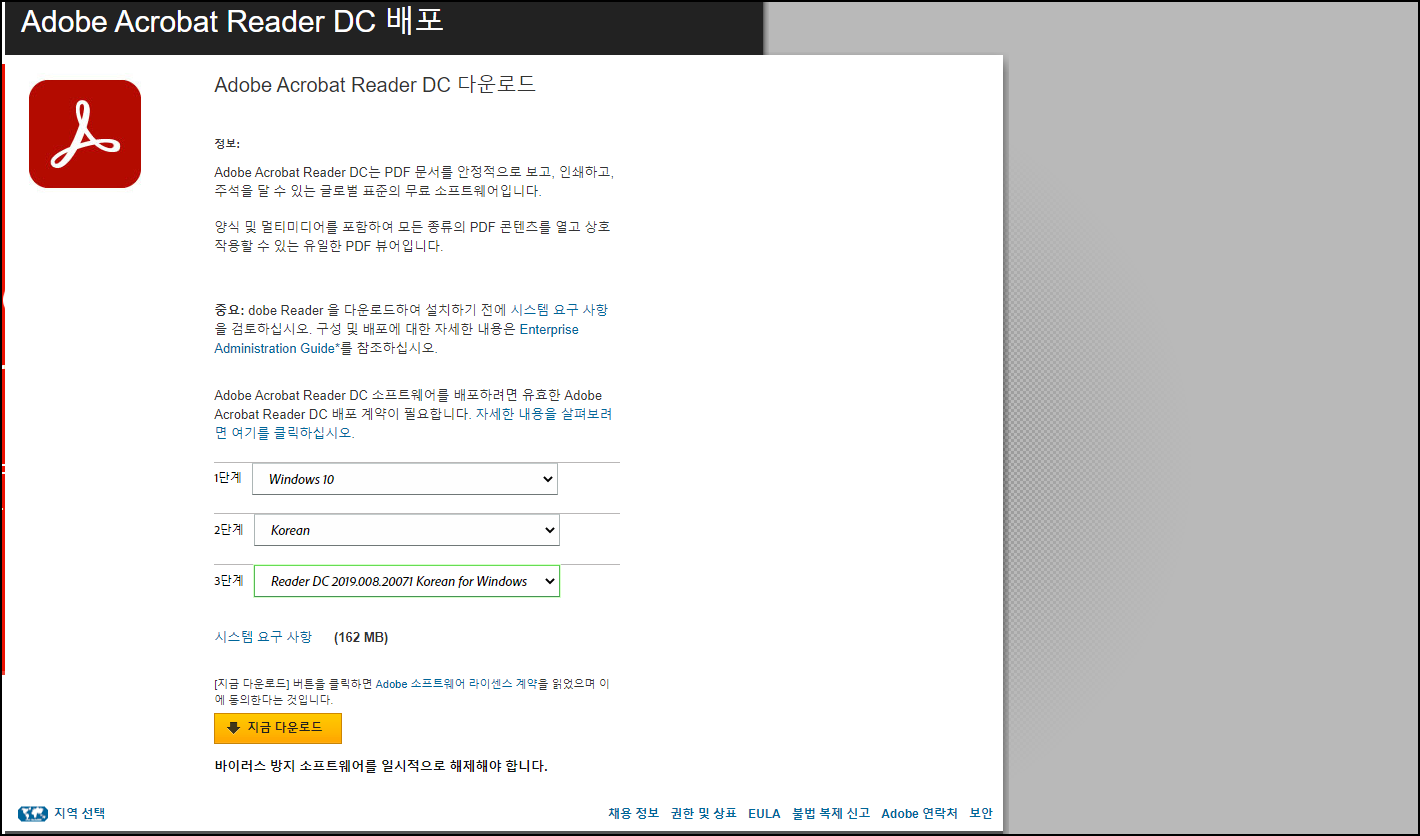The width and height of the screenshot is (1420, 836).
Task: Click the Adobe Acrobat Reader logo icon
Action: tap(85, 134)
